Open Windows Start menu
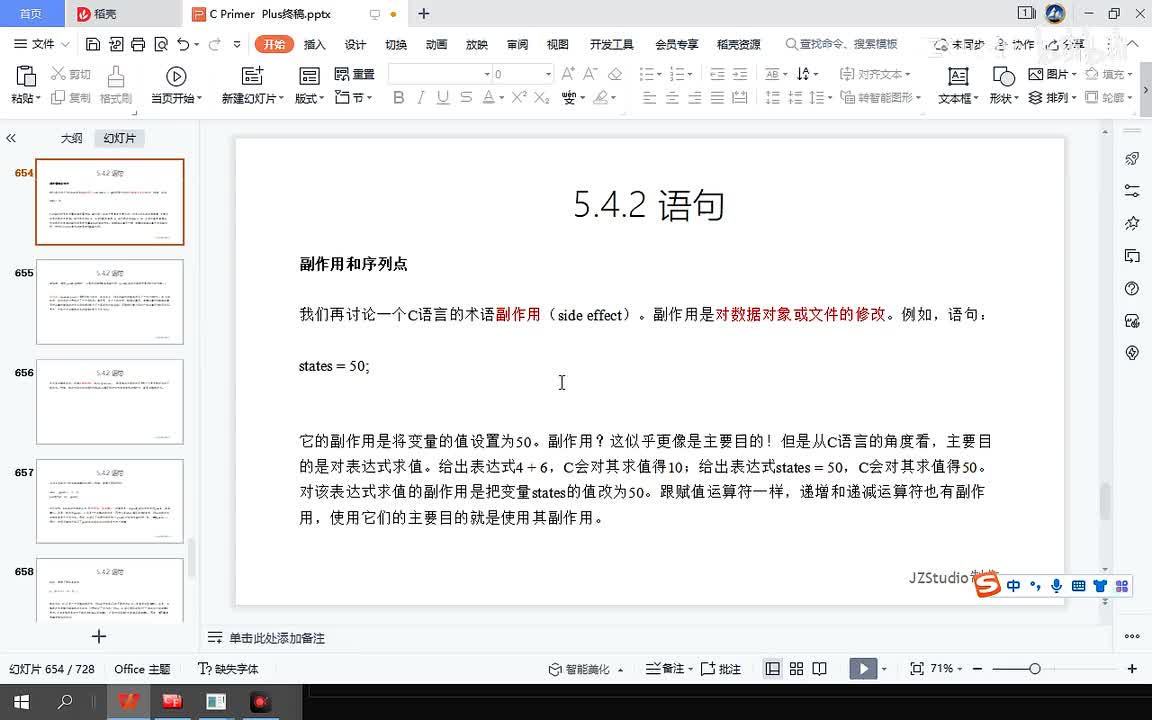 point(21,702)
